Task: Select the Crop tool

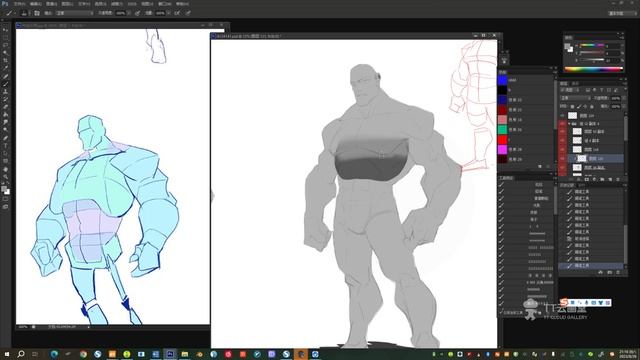Action: (5, 61)
